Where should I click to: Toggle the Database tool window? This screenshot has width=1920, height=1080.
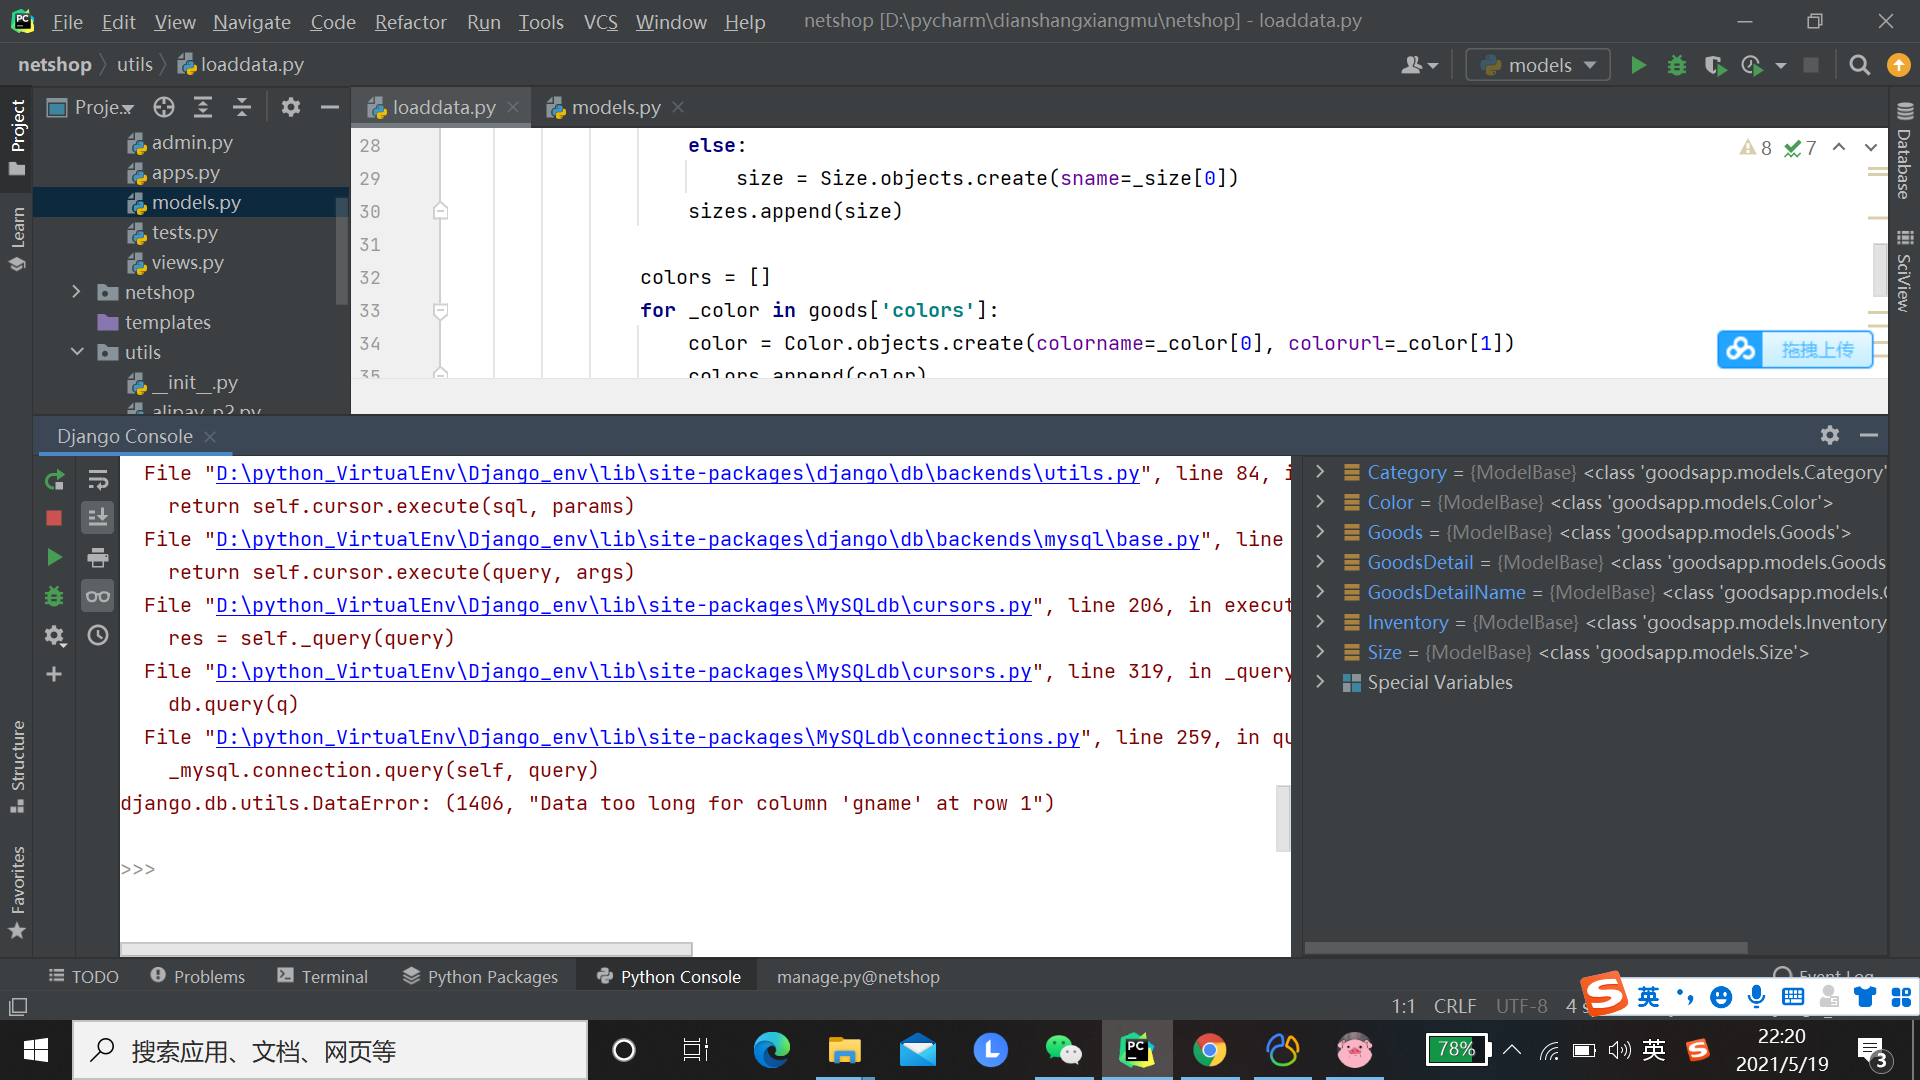click(1904, 150)
